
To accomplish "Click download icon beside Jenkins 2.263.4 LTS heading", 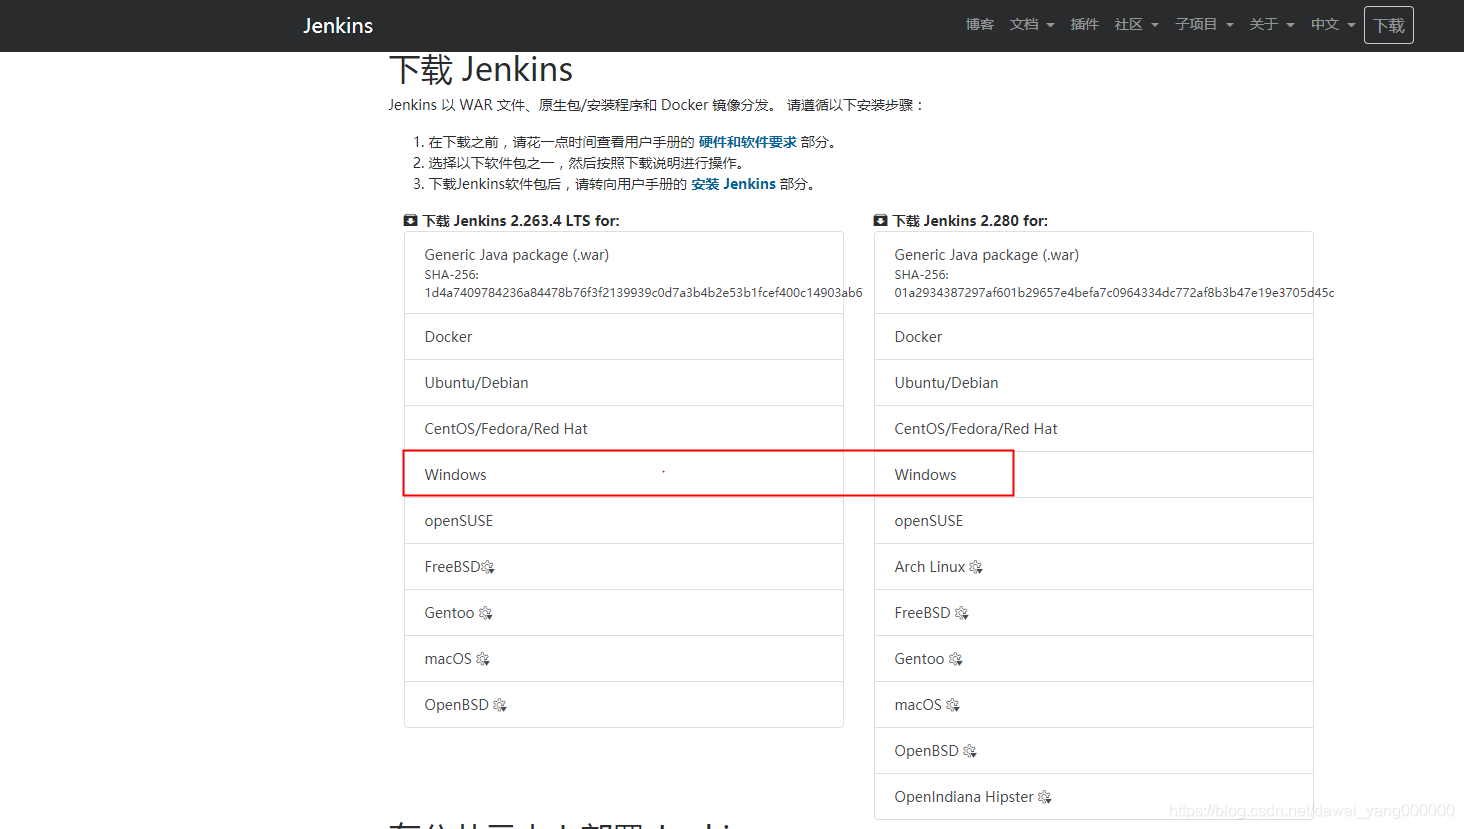I will click(410, 221).
